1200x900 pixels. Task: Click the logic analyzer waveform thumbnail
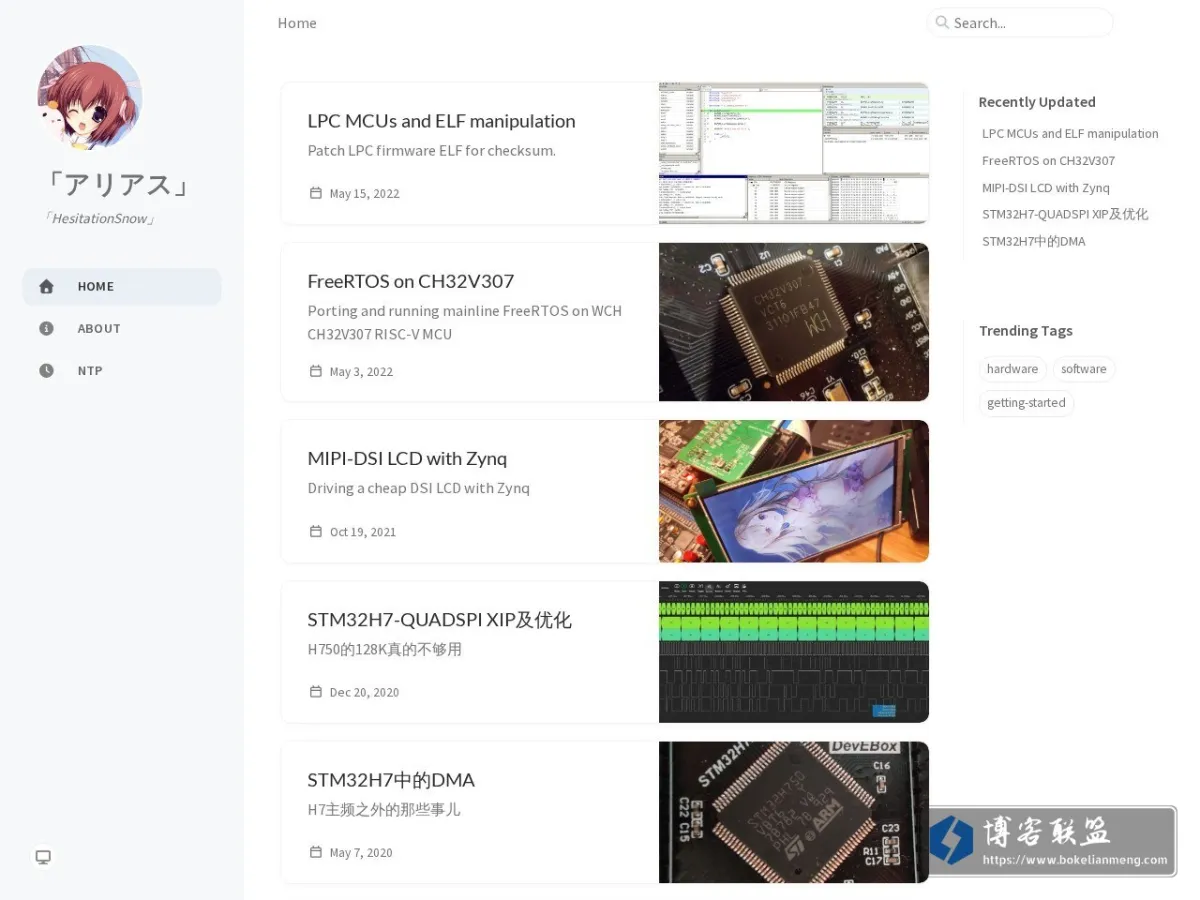tap(794, 652)
